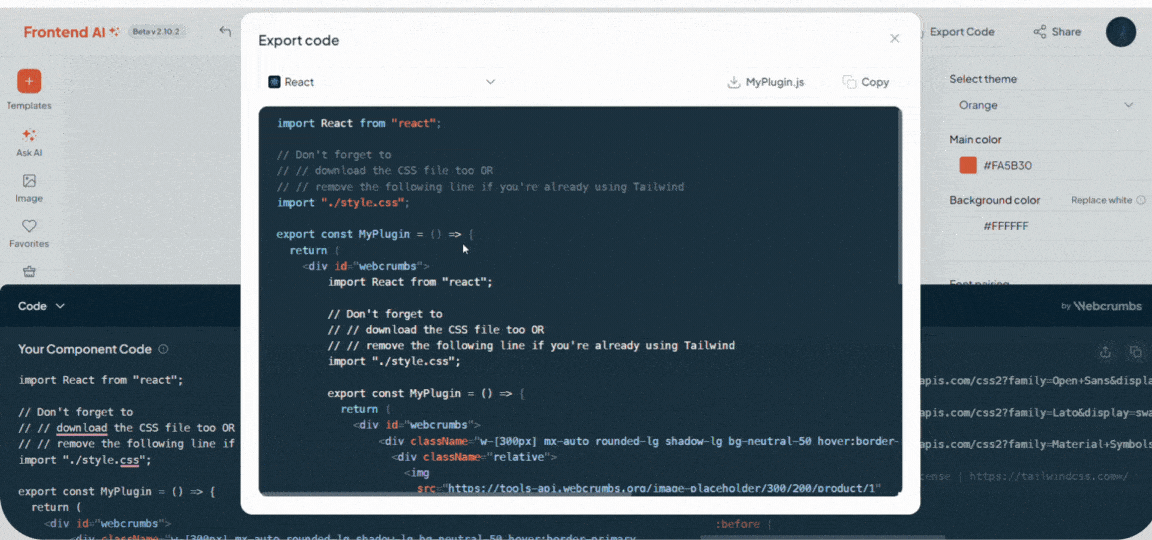Viewport: 1152px width, 540px height.
Task: Open the user avatar menu
Action: click(x=1120, y=32)
